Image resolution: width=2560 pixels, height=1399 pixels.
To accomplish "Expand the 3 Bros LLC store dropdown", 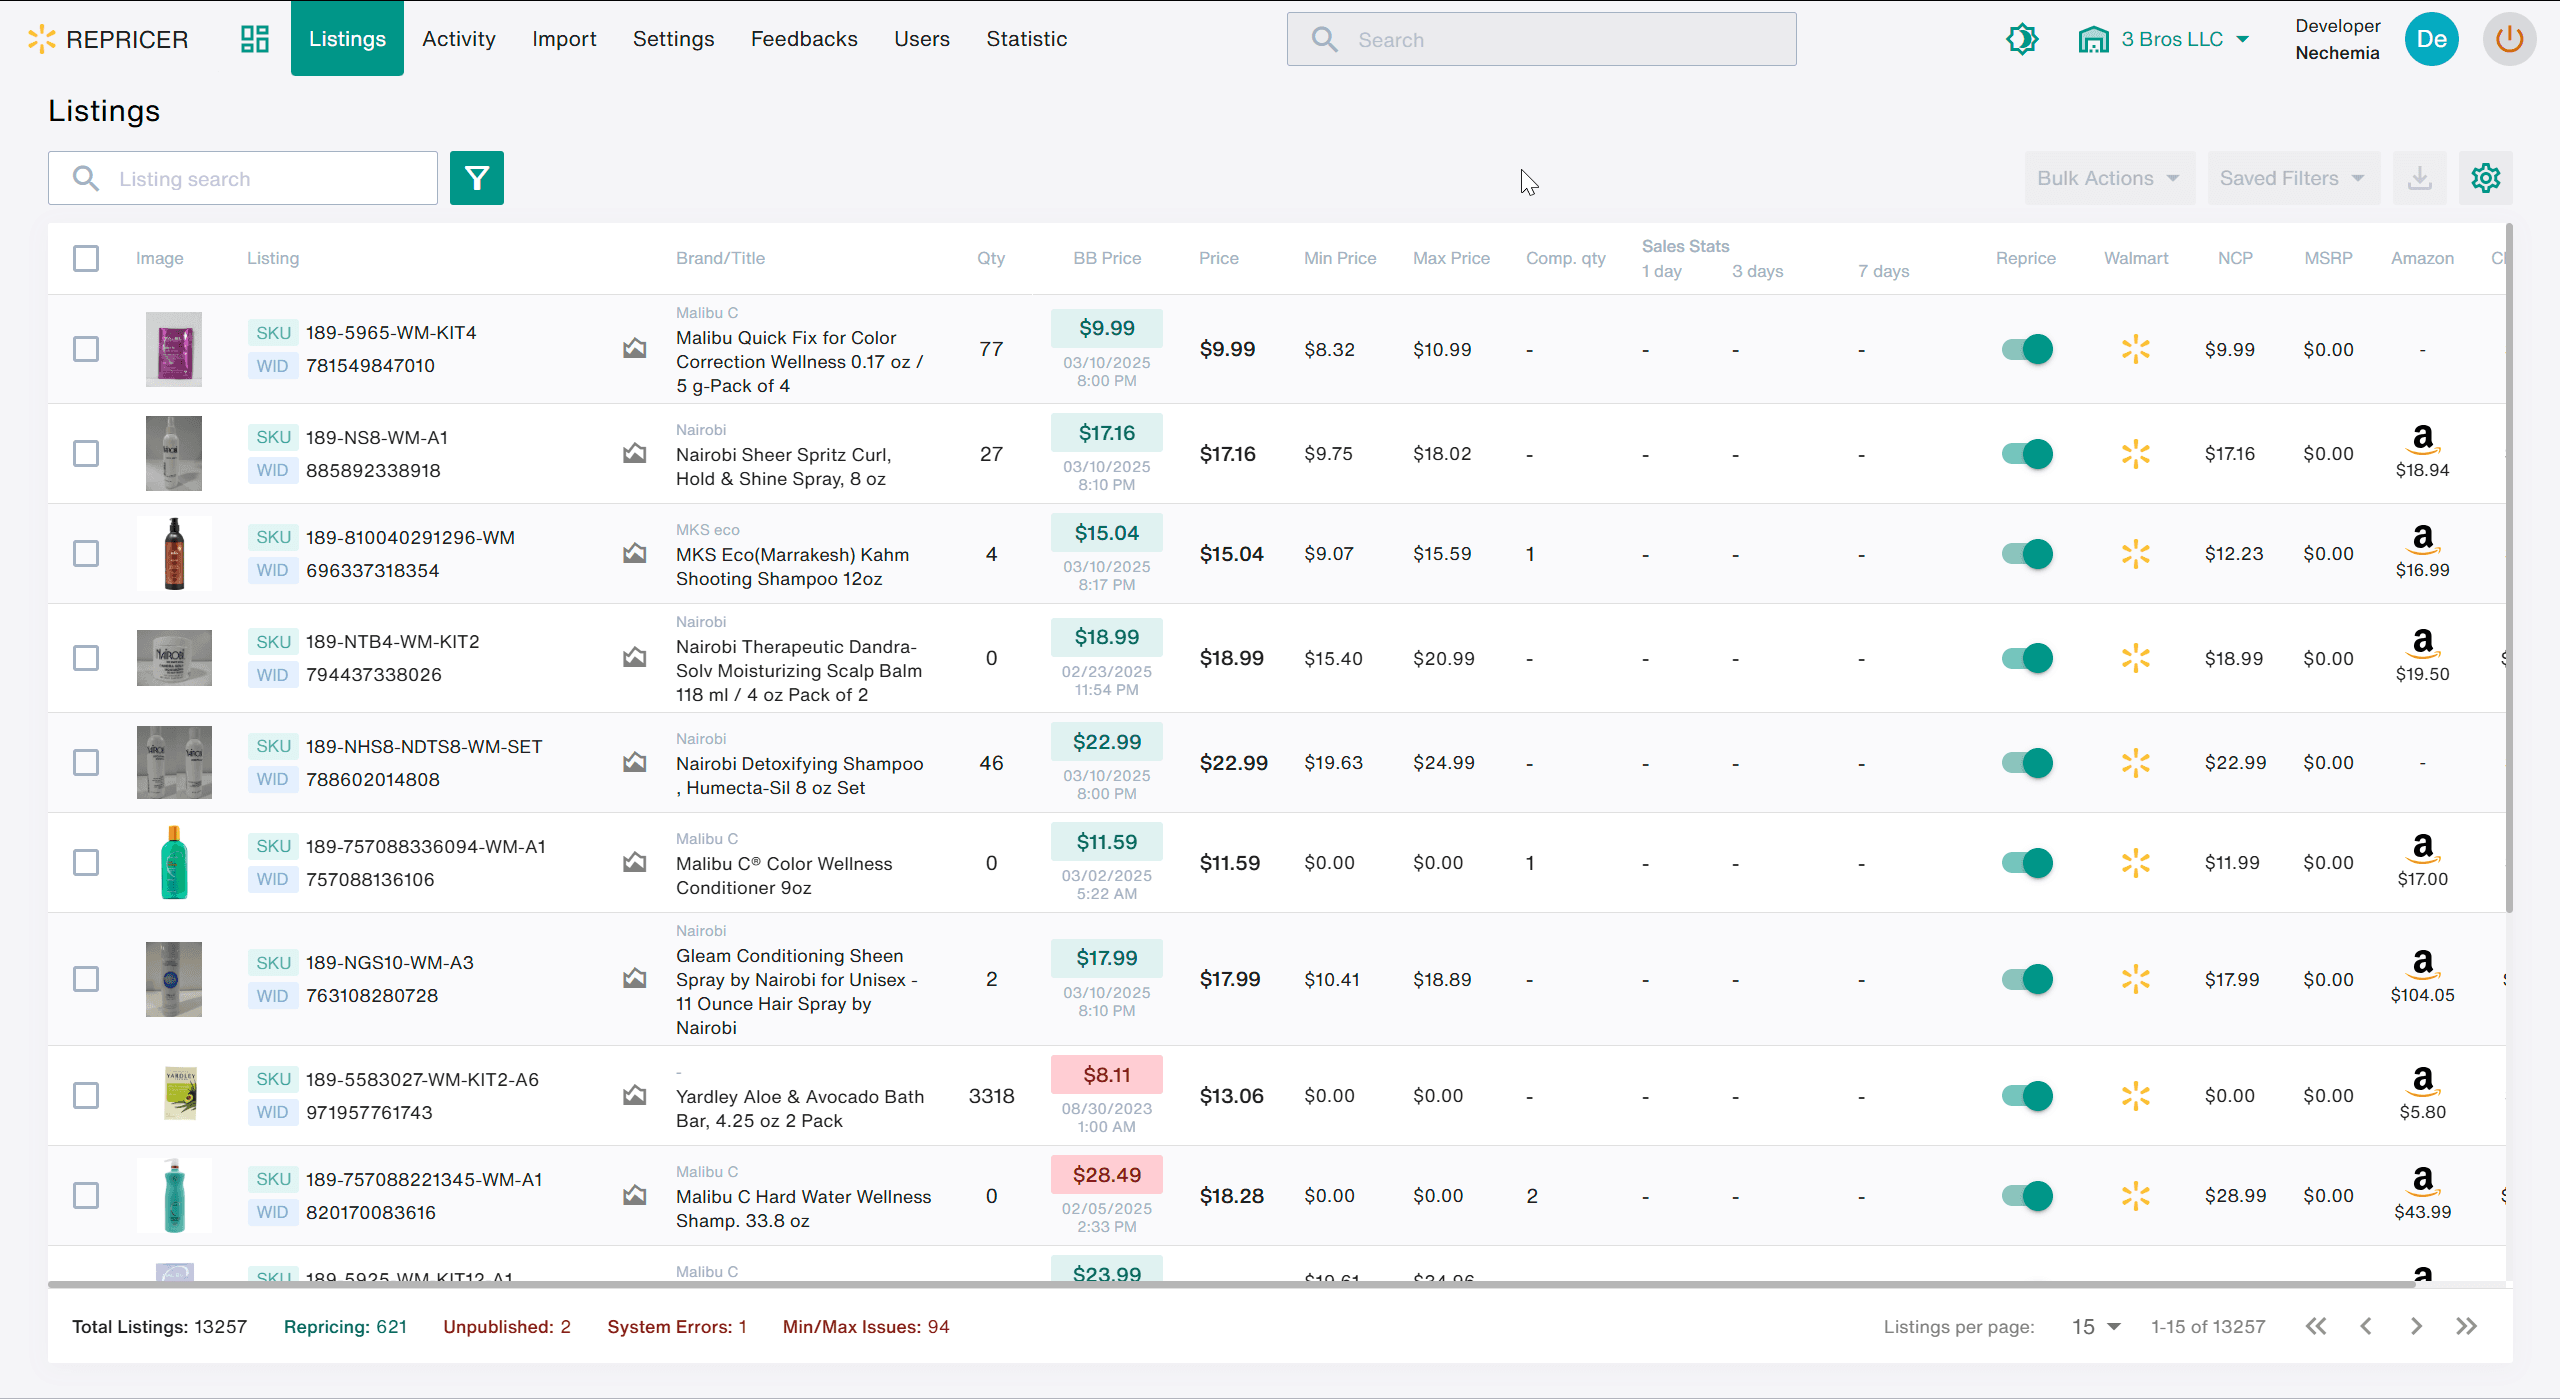I will point(2165,39).
